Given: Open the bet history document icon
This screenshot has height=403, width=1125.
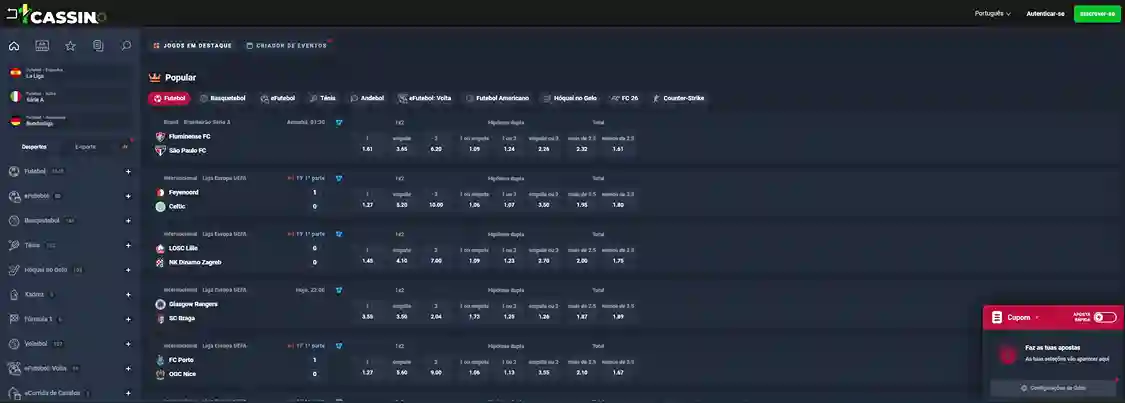Looking at the screenshot, I should tap(98, 46).
